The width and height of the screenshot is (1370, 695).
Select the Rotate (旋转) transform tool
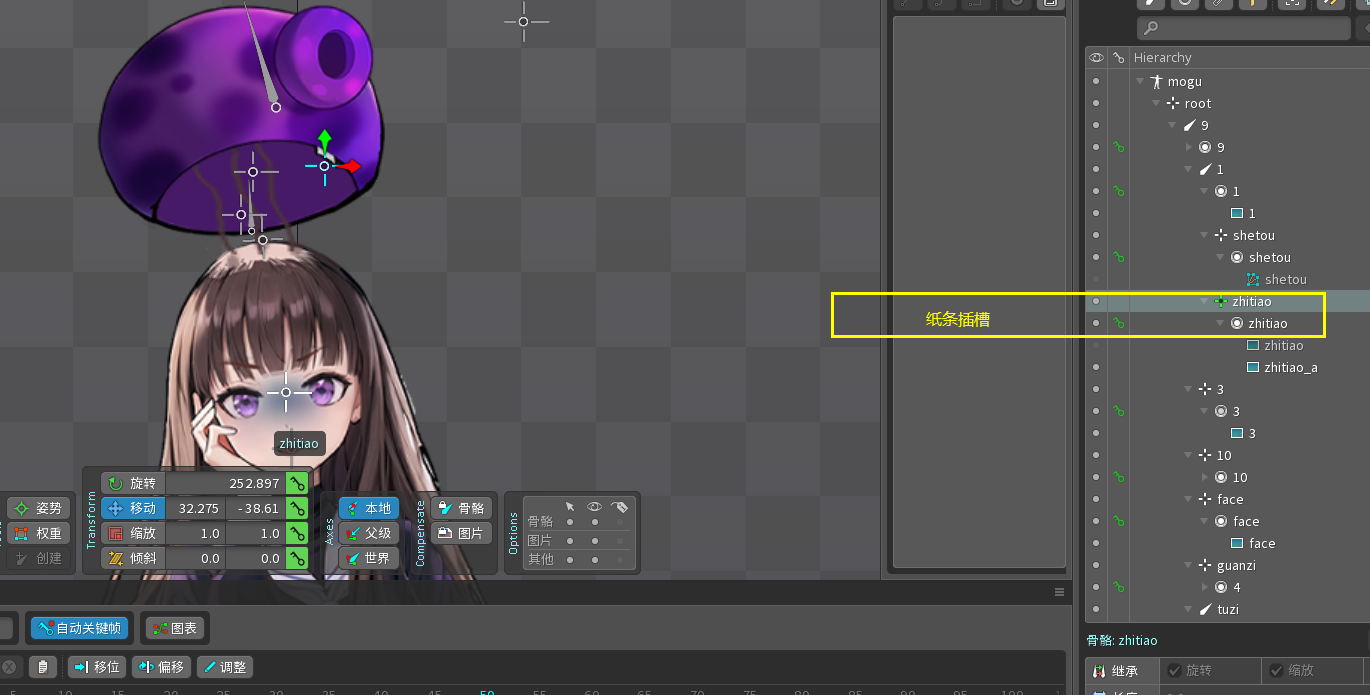point(133,483)
